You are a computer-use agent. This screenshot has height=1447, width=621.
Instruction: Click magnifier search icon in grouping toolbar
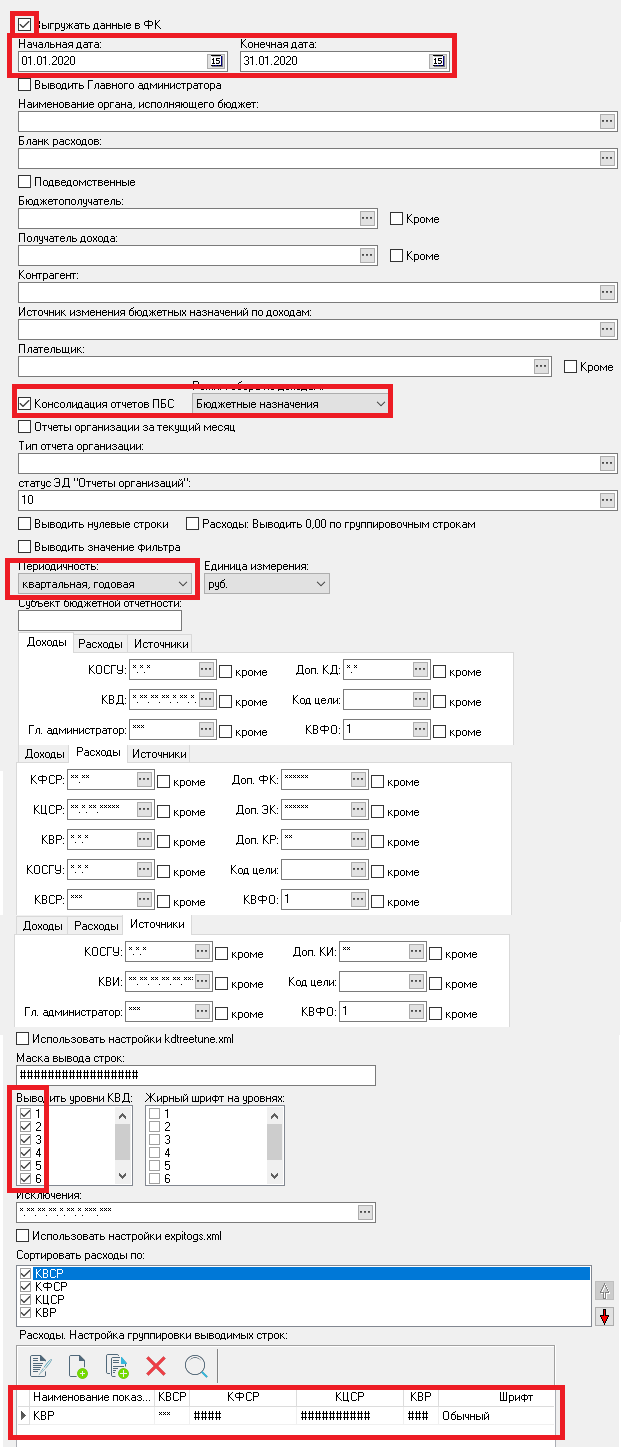(195, 1366)
